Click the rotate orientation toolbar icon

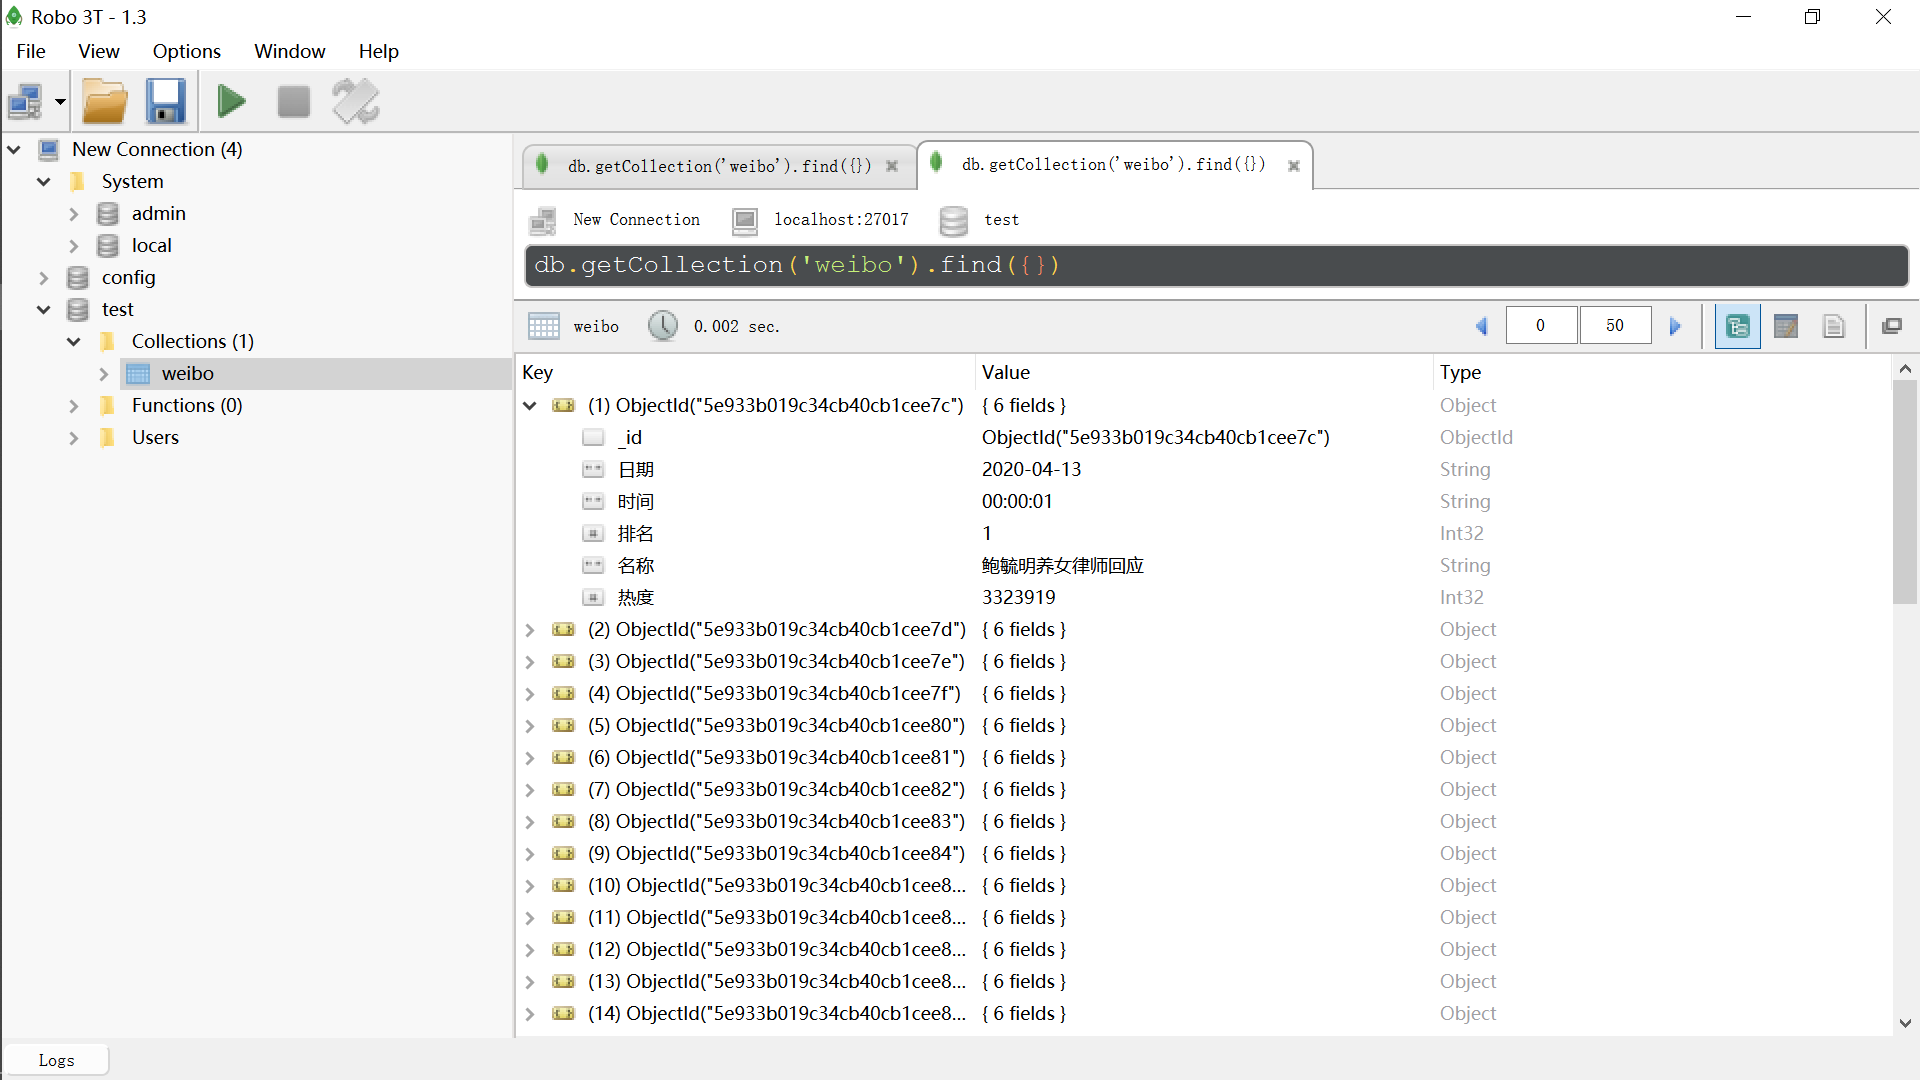[356, 102]
